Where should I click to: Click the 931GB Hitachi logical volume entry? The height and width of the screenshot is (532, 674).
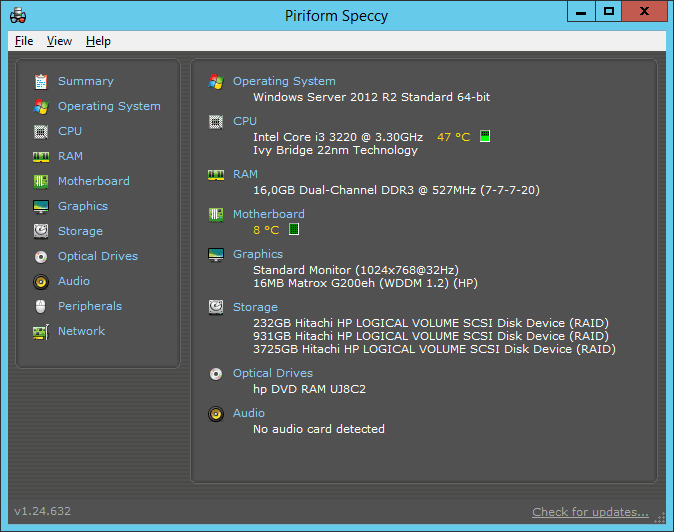point(431,336)
